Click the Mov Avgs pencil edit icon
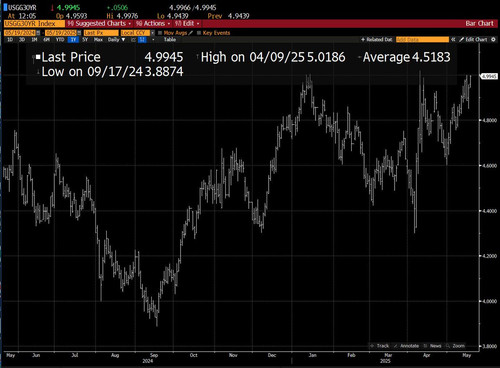This screenshot has height=368, width=500. point(191,33)
